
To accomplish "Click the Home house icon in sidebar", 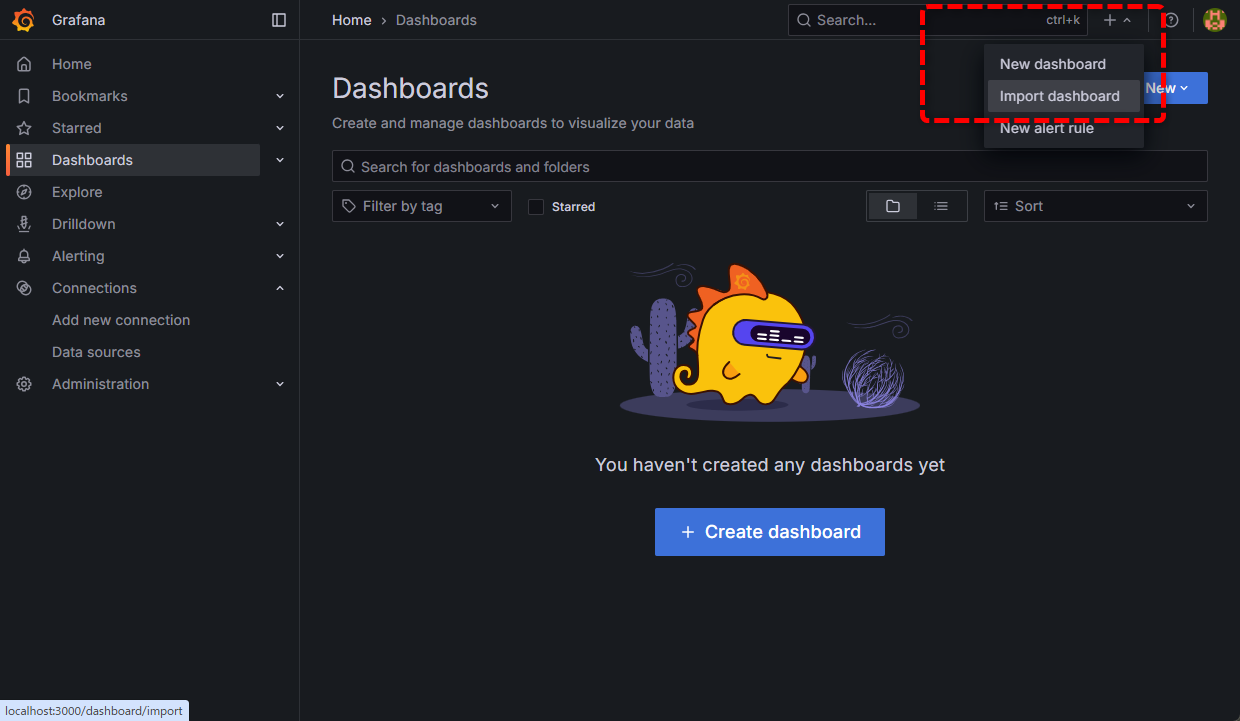I will pyautogui.click(x=24, y=64).
